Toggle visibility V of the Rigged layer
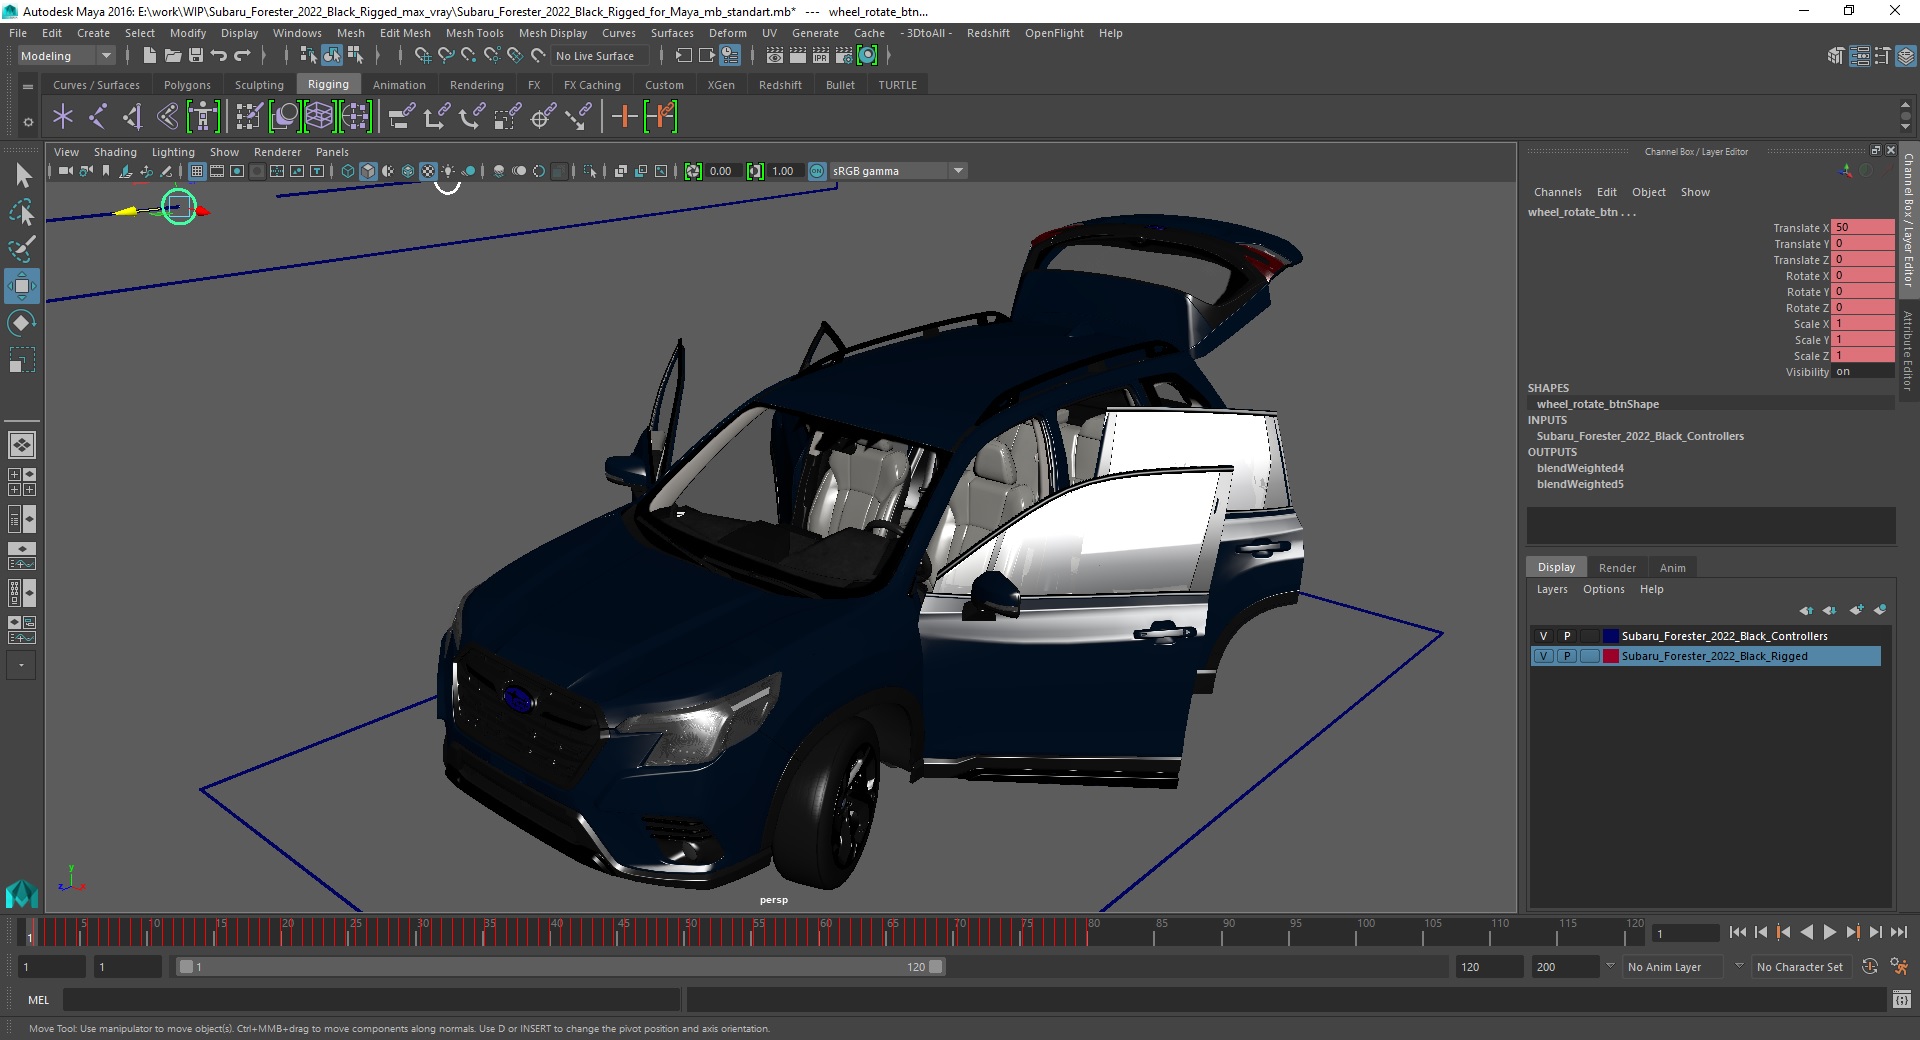 click(x=1543, y=656)
